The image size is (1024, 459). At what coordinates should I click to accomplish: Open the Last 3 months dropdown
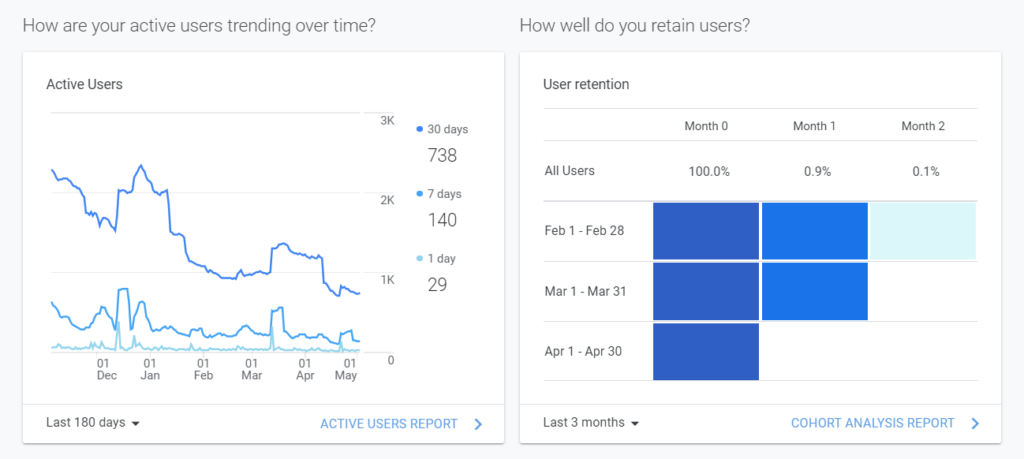(x=591, y=423)
